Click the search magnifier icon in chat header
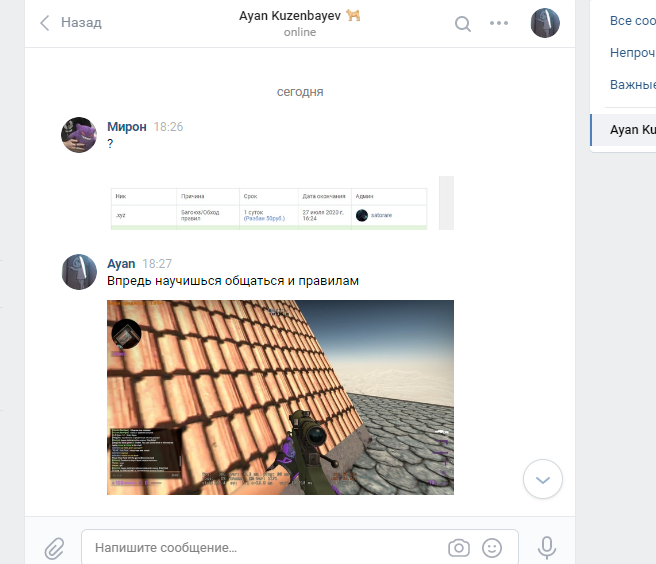 (462, 24)
